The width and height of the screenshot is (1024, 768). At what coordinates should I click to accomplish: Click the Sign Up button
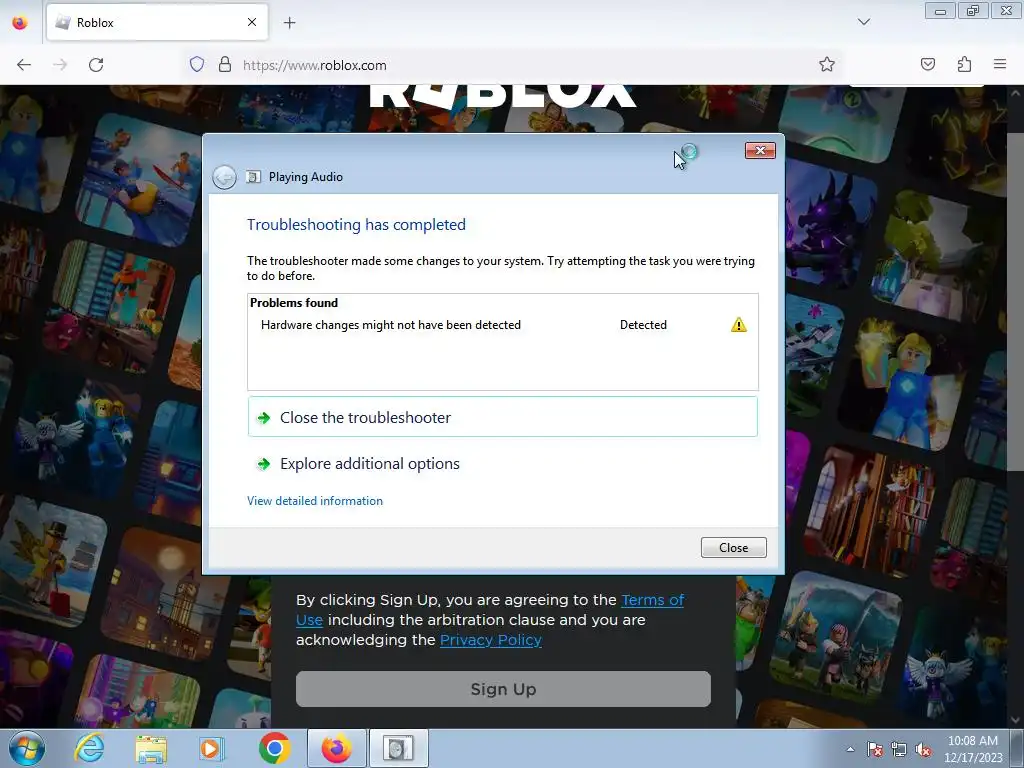503,689
